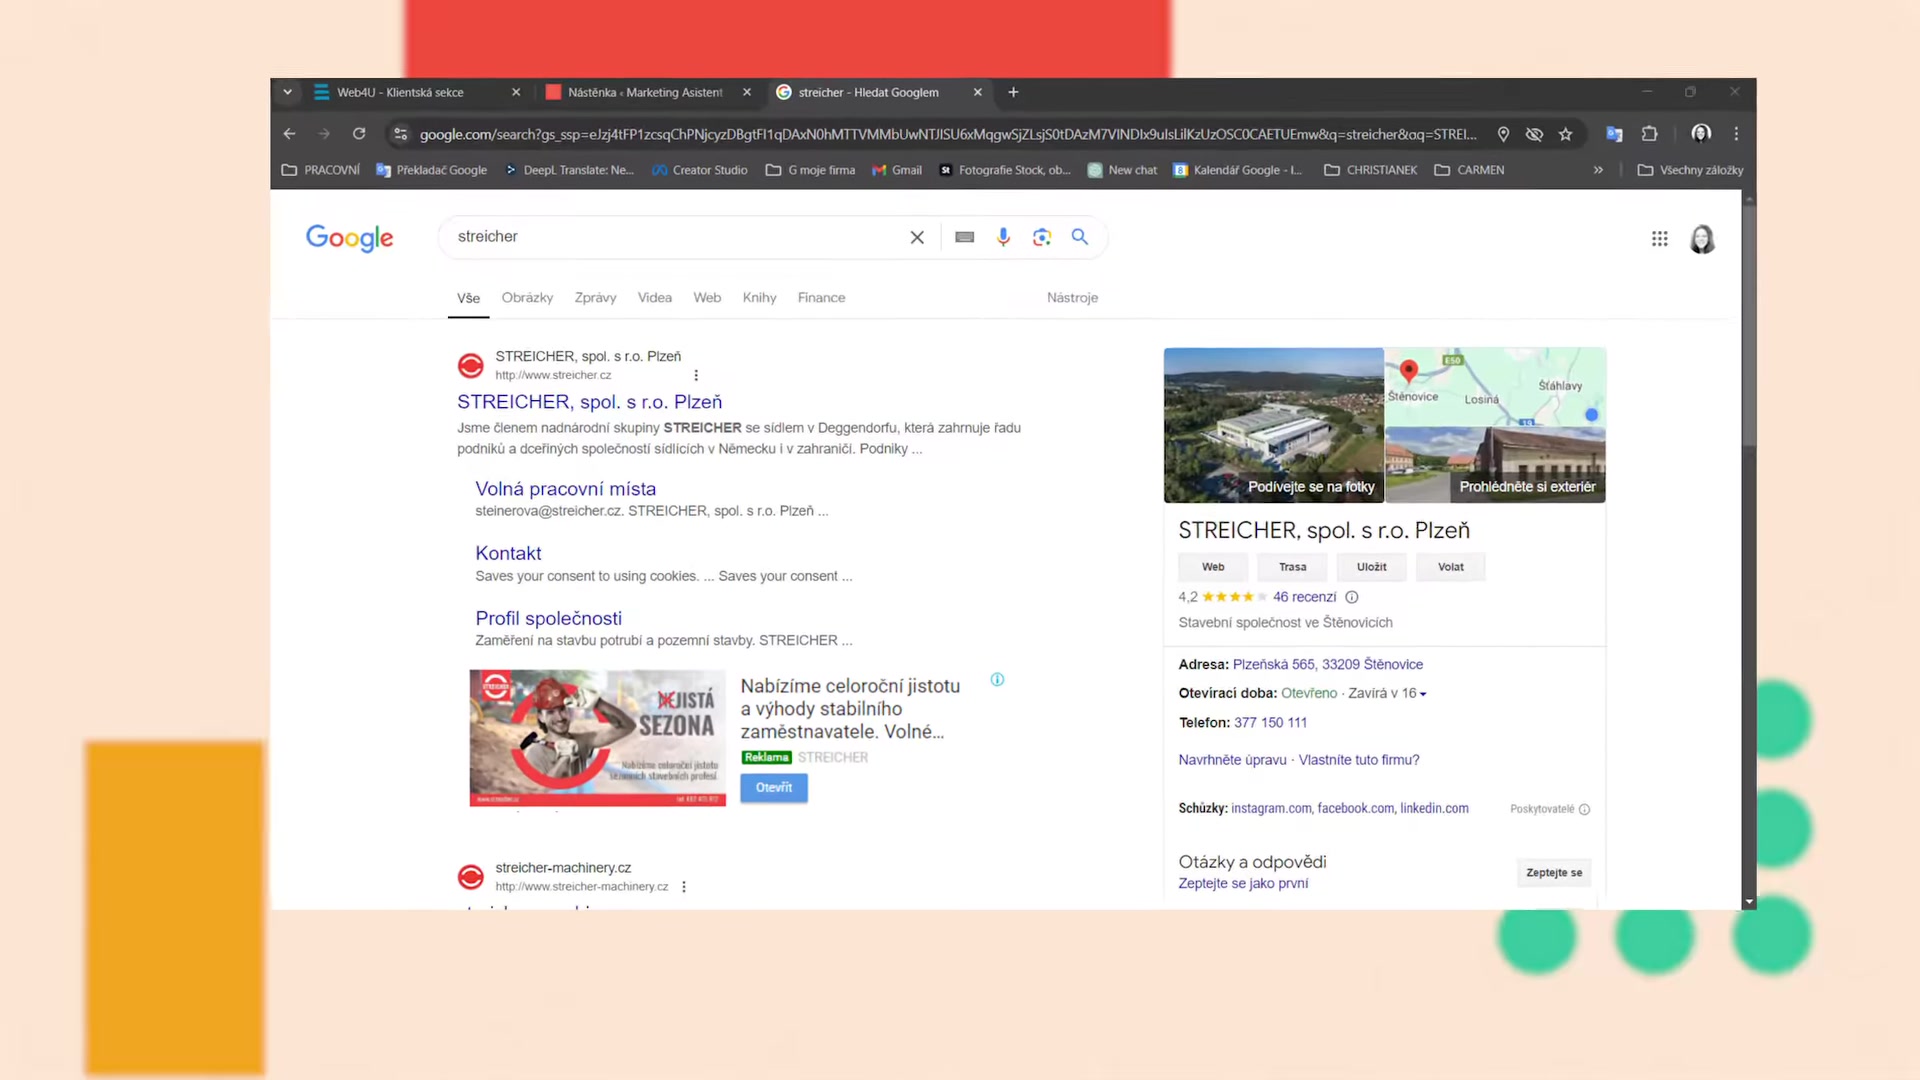
Task: Open the Prohlédněte si exteriér thumbnail
Action: (x=1495, y=465)
